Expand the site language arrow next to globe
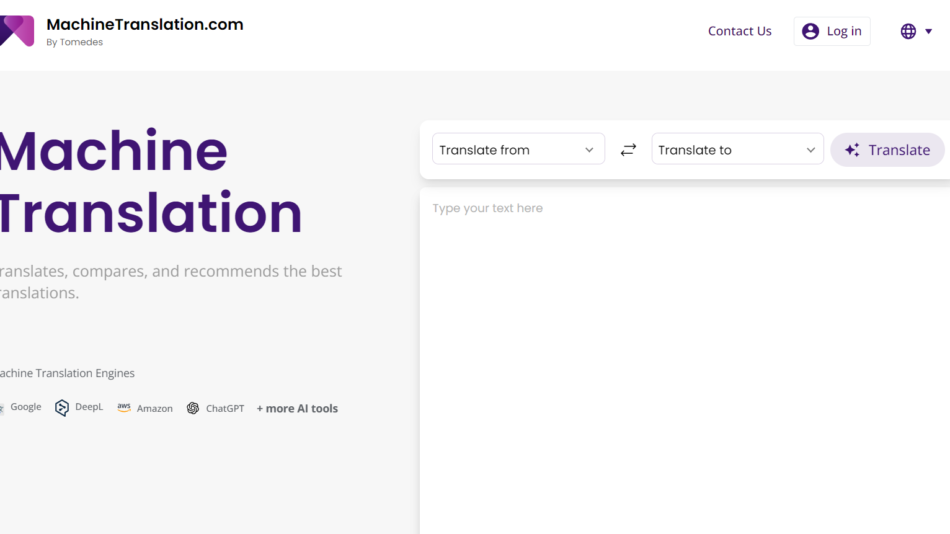Screen dimensions: 950x534 tap(928, 32)
